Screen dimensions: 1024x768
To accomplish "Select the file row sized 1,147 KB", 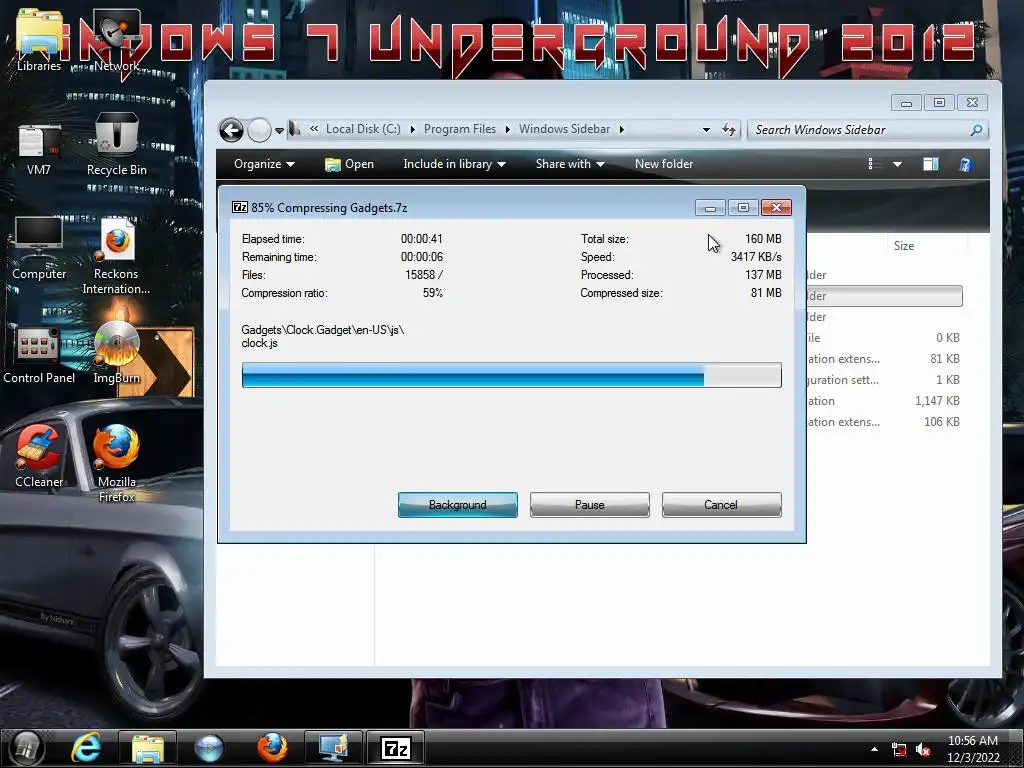I will point(884,401).
